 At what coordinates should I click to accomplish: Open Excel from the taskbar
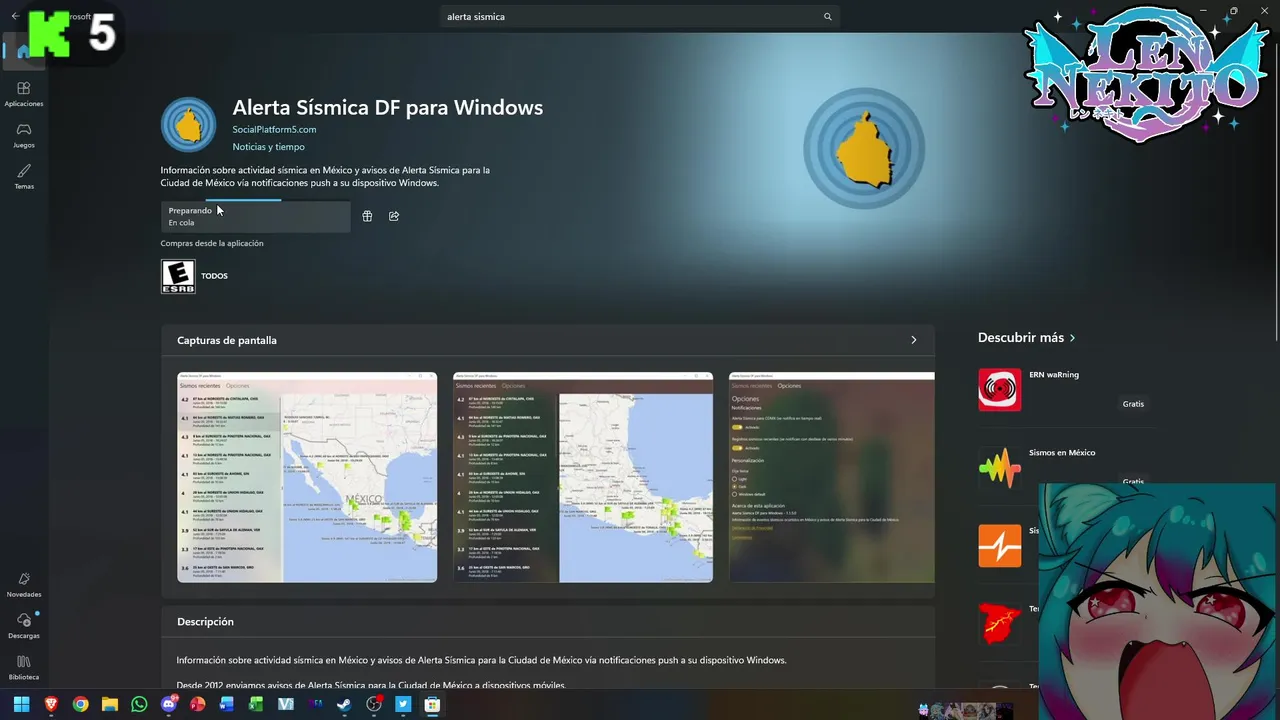coord(256,704)
